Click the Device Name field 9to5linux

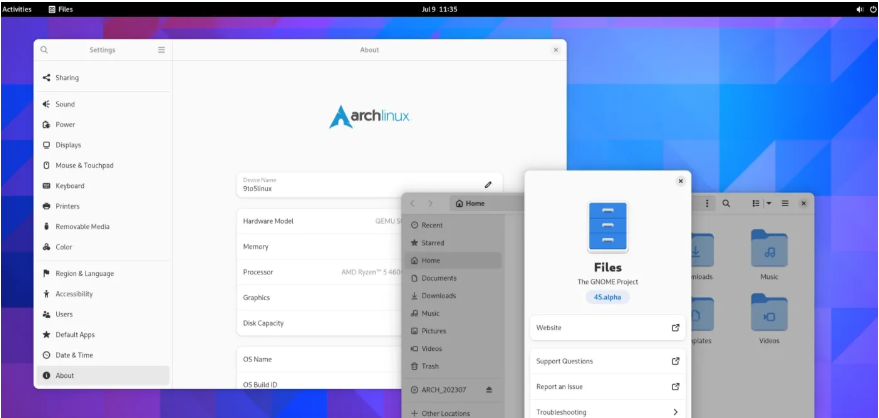[x=369, y=185]
